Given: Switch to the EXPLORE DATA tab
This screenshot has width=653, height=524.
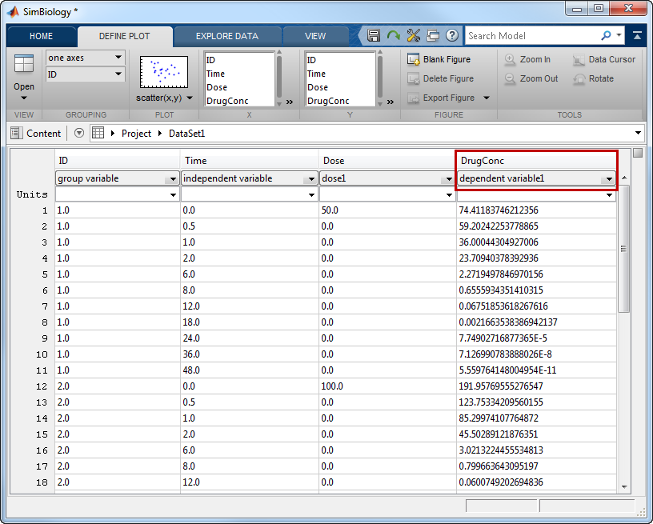Looking at the screenshot, I should (x=226, y=36).
